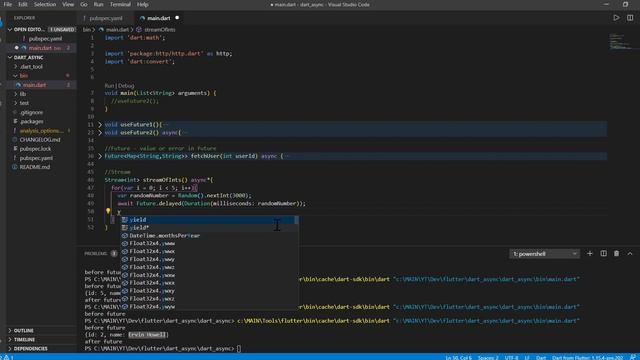The height and width of the screenshot is (360, 640).
Task: Select the yield completion suggestion
Action: (x=209, y=220)
